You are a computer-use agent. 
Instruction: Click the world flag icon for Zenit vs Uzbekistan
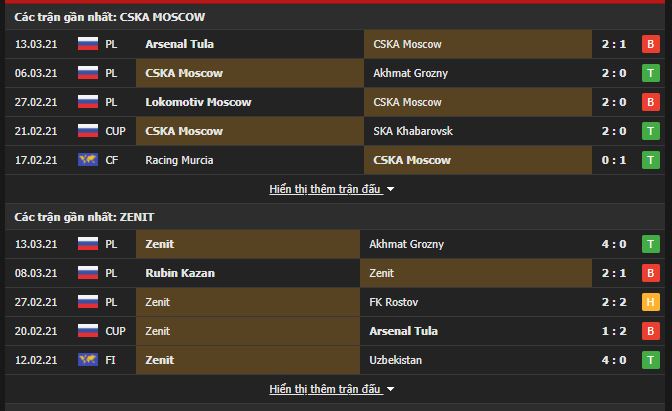click(88, 360)
